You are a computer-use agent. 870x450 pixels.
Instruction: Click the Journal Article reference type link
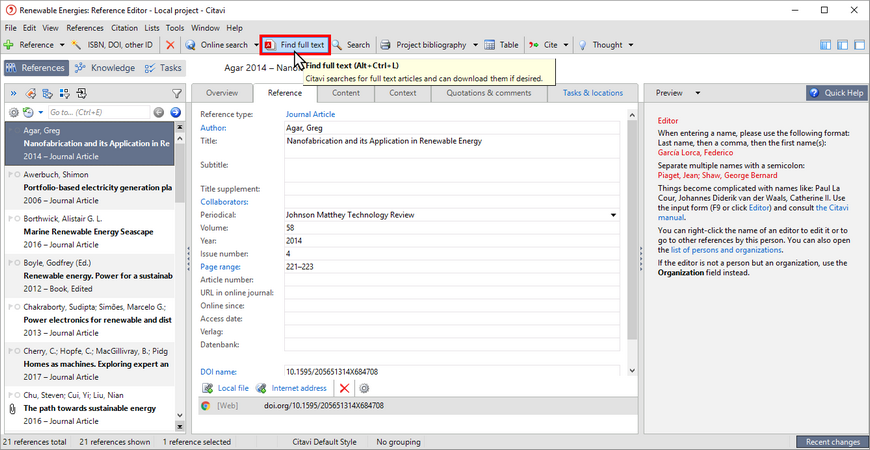pos(310,114)
